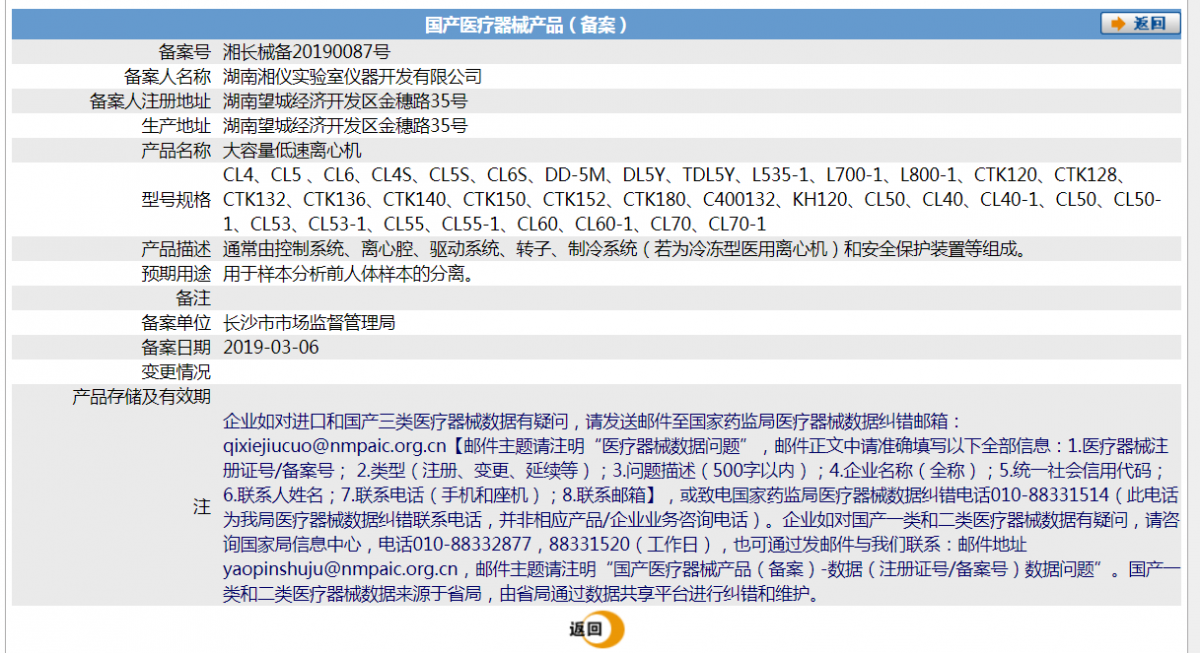Select filing date 2019-03-06
The height and width of the screenshot is (653, 1200).
point(271,348)
